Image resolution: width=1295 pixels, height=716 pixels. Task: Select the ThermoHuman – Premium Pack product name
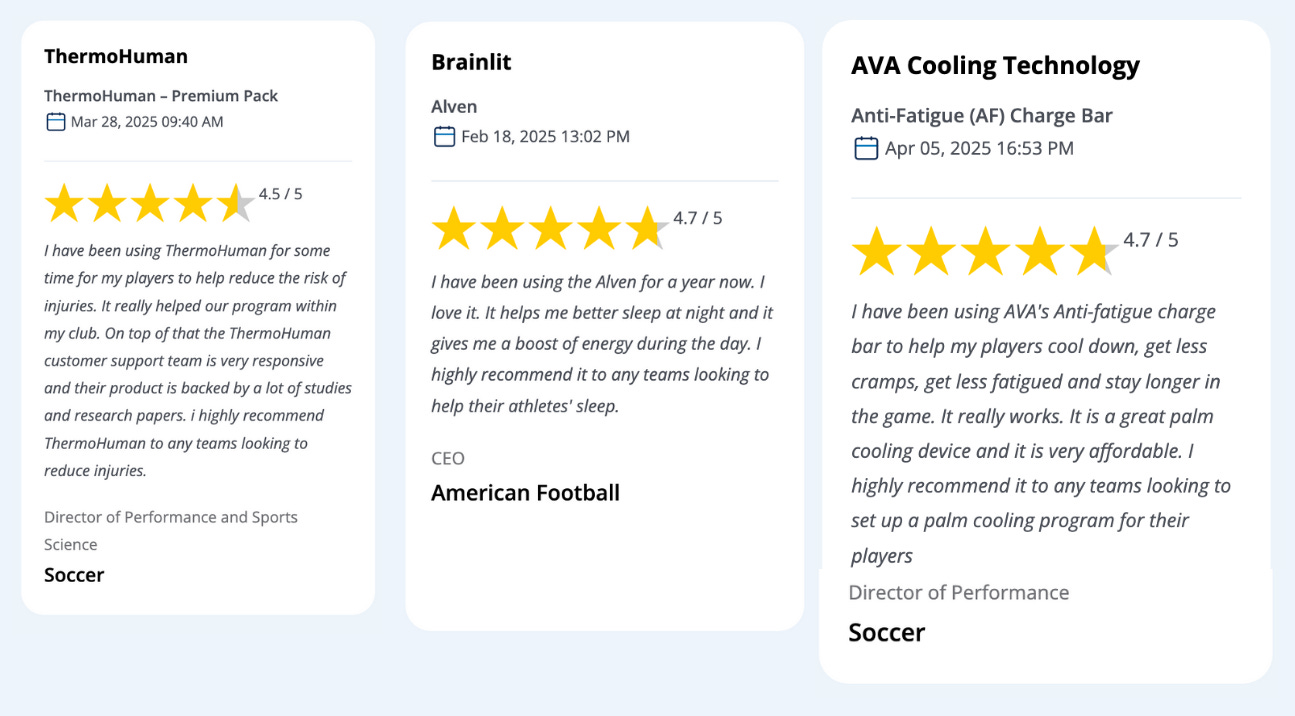tap(161, 96)
